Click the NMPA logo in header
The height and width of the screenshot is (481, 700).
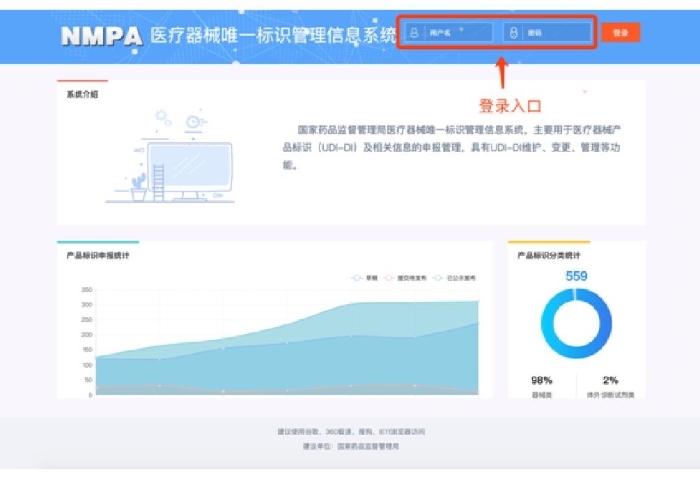[101, 36]
